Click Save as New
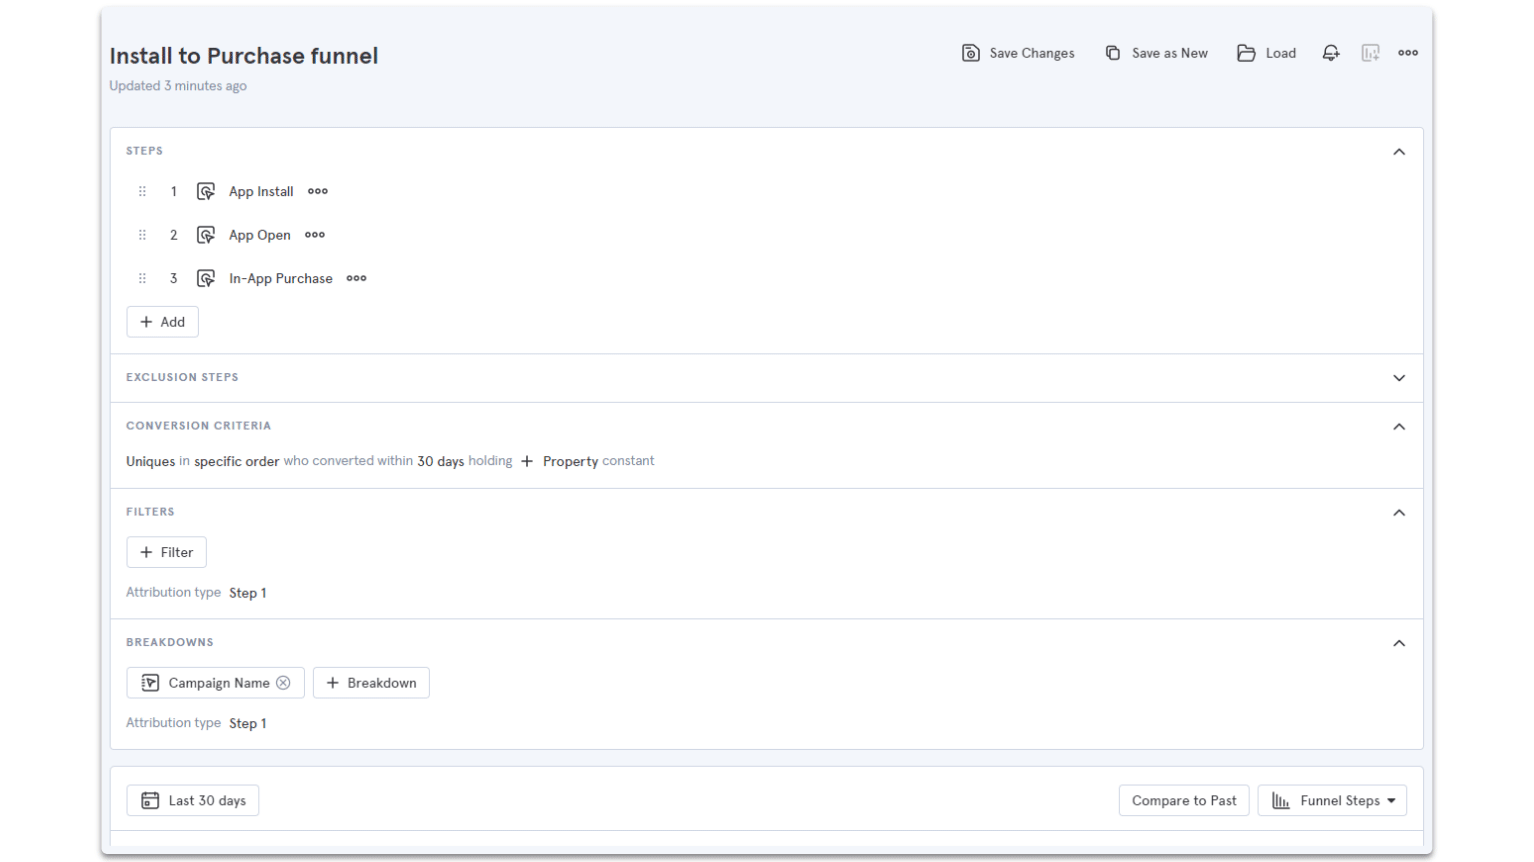 click(x=1156, y=53)
